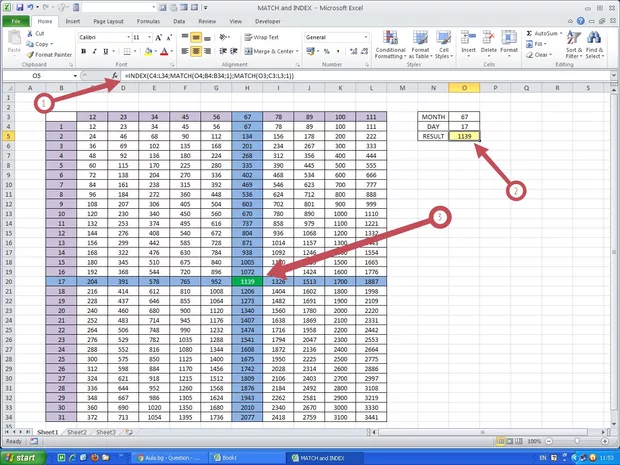The width and height of the screenshot is (620, 465).
Task: Click the zoom in plus button
Action: tap(605, 441)
